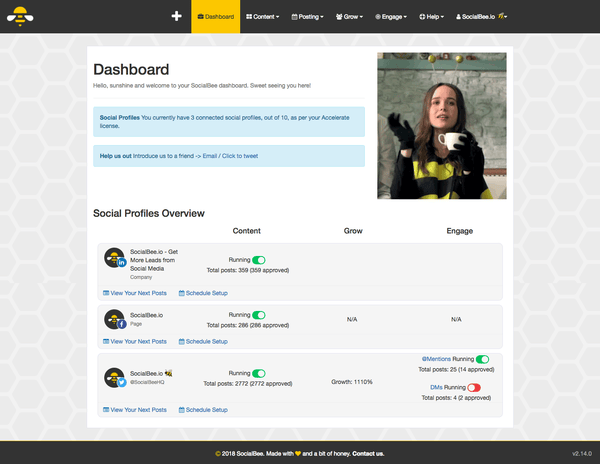The image size is (600, 464).
Task: Click the SocialBee bee logo
Action: pyautogui.click(x=20, y=16)
